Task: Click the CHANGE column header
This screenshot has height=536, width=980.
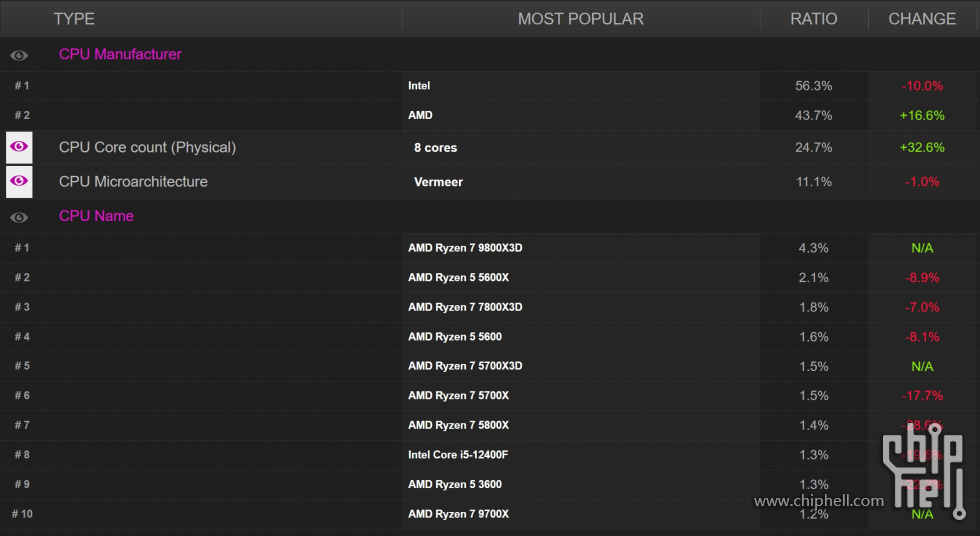Action: coord(922,19)
